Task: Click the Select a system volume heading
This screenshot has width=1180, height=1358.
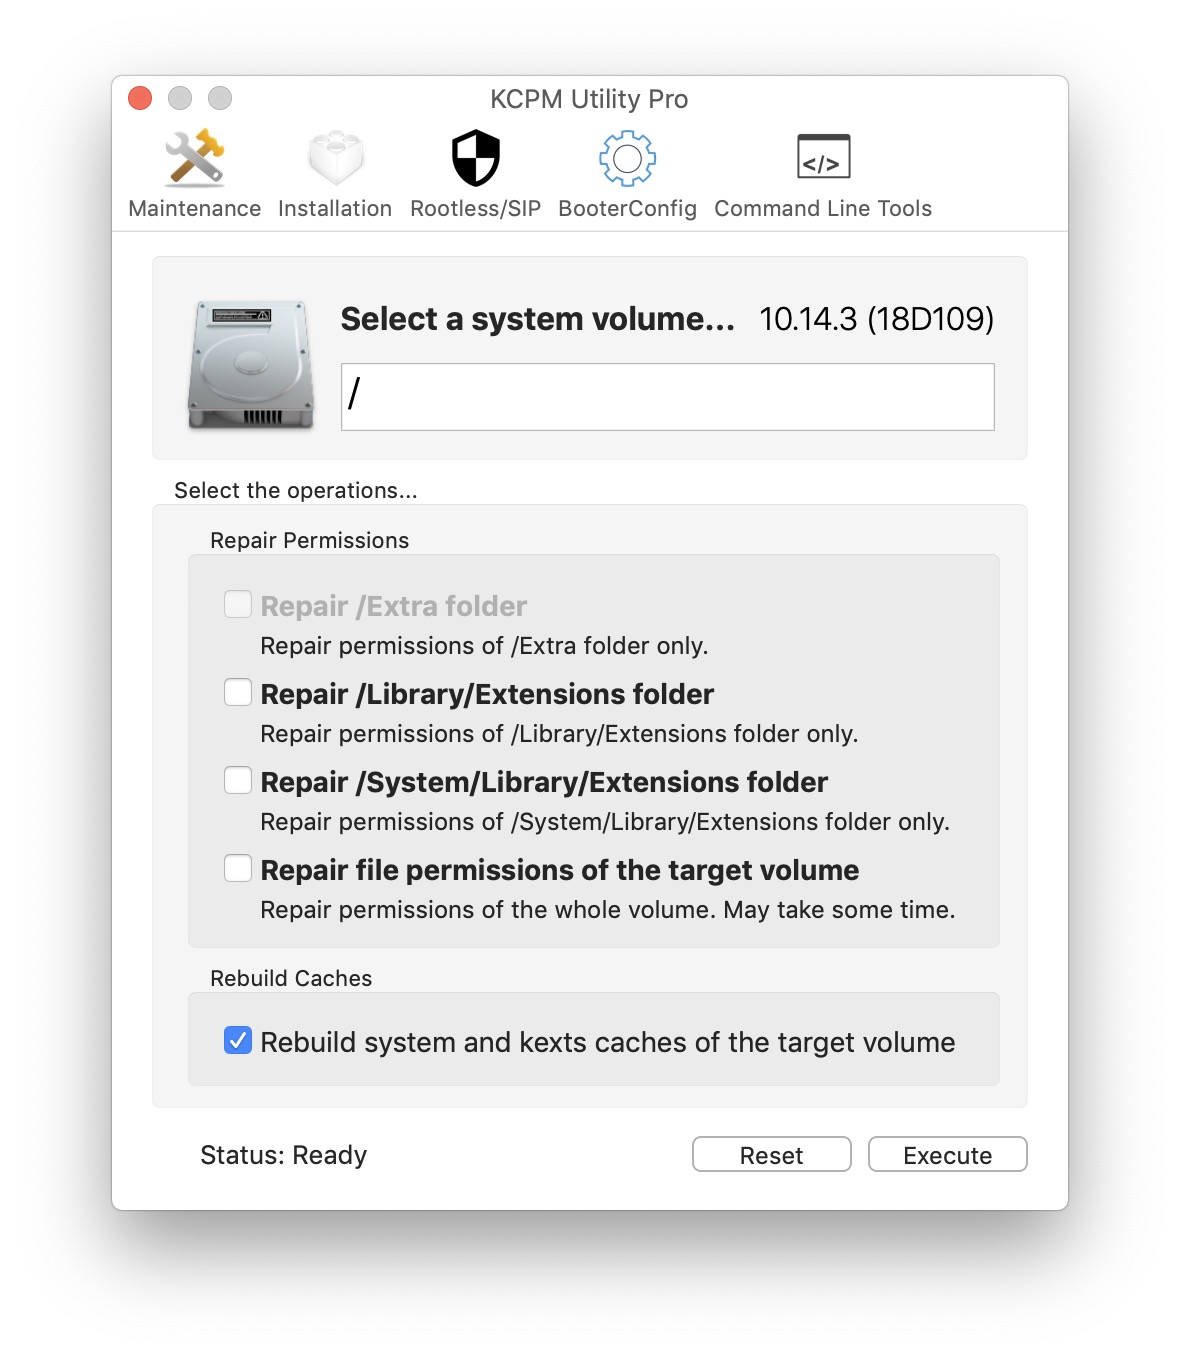Action: click(538, 319)
